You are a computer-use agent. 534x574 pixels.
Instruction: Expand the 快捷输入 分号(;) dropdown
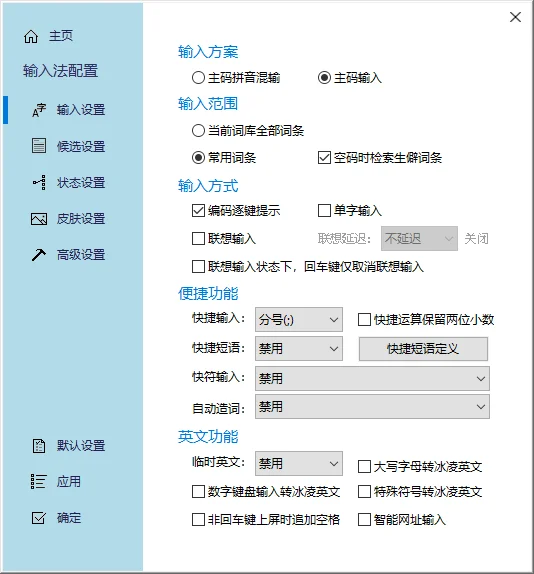point(299,320)
